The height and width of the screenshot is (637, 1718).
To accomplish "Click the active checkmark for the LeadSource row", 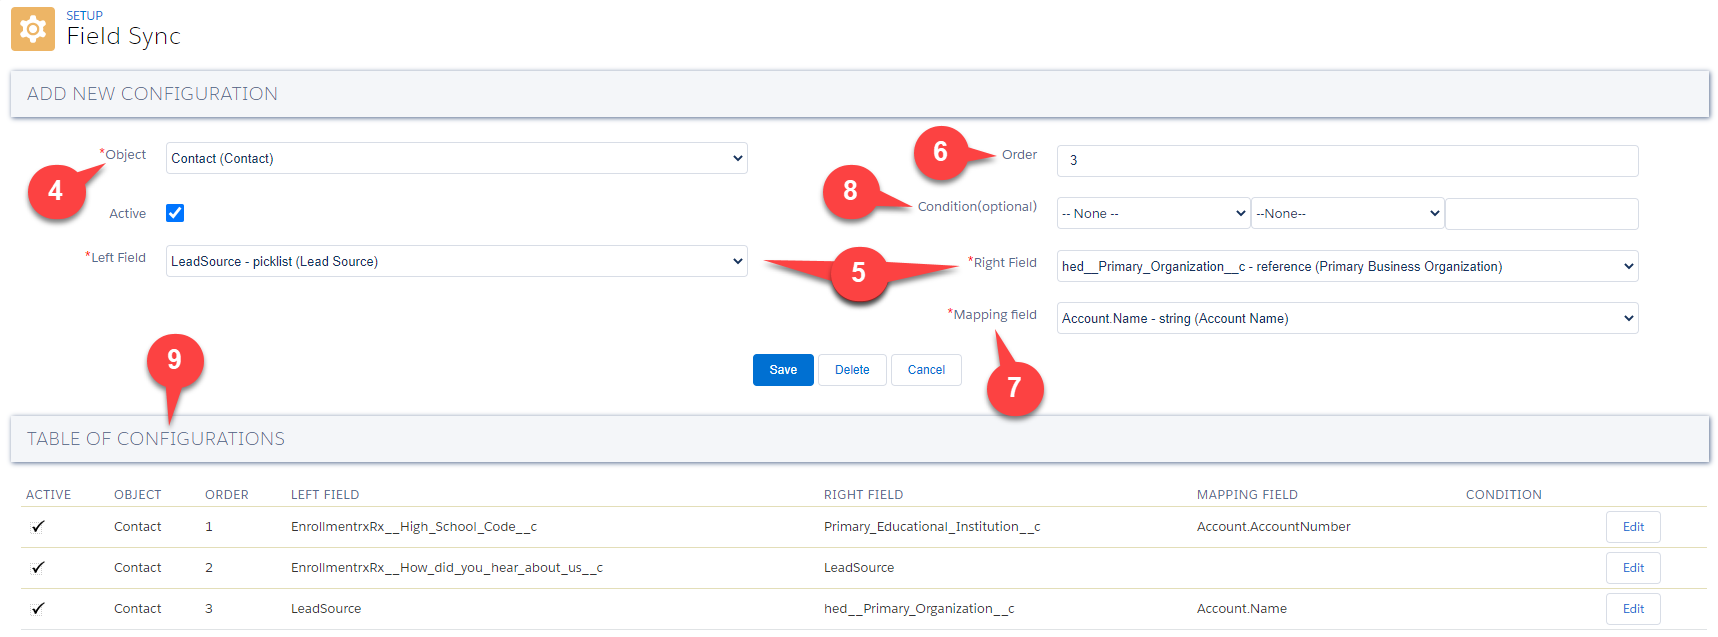I will (x=38, y=609).
